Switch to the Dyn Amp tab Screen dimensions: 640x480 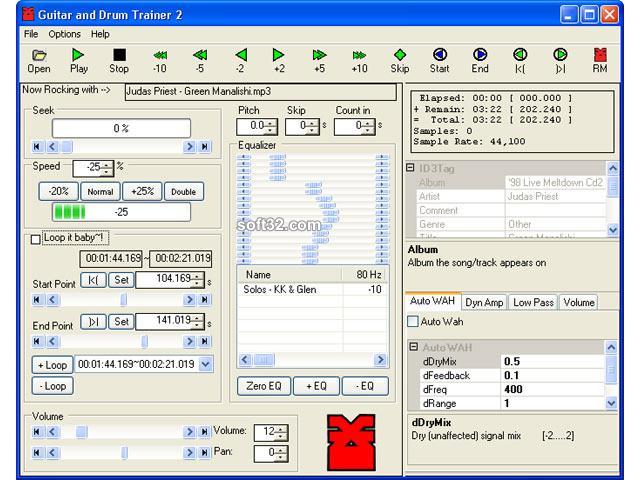pyautogui.click(x=484, y=302)
